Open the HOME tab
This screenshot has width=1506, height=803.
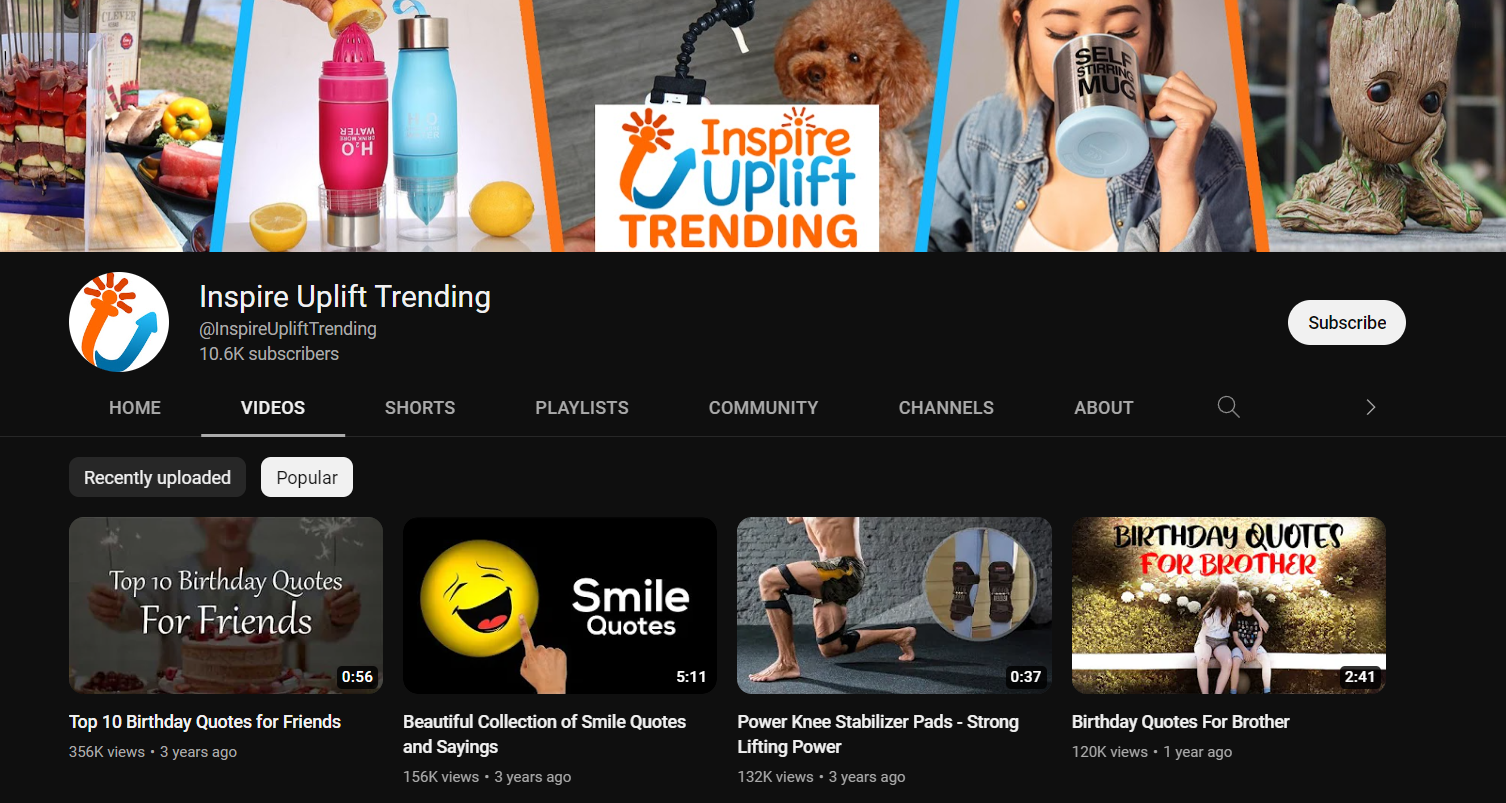[x=135, y=408]
